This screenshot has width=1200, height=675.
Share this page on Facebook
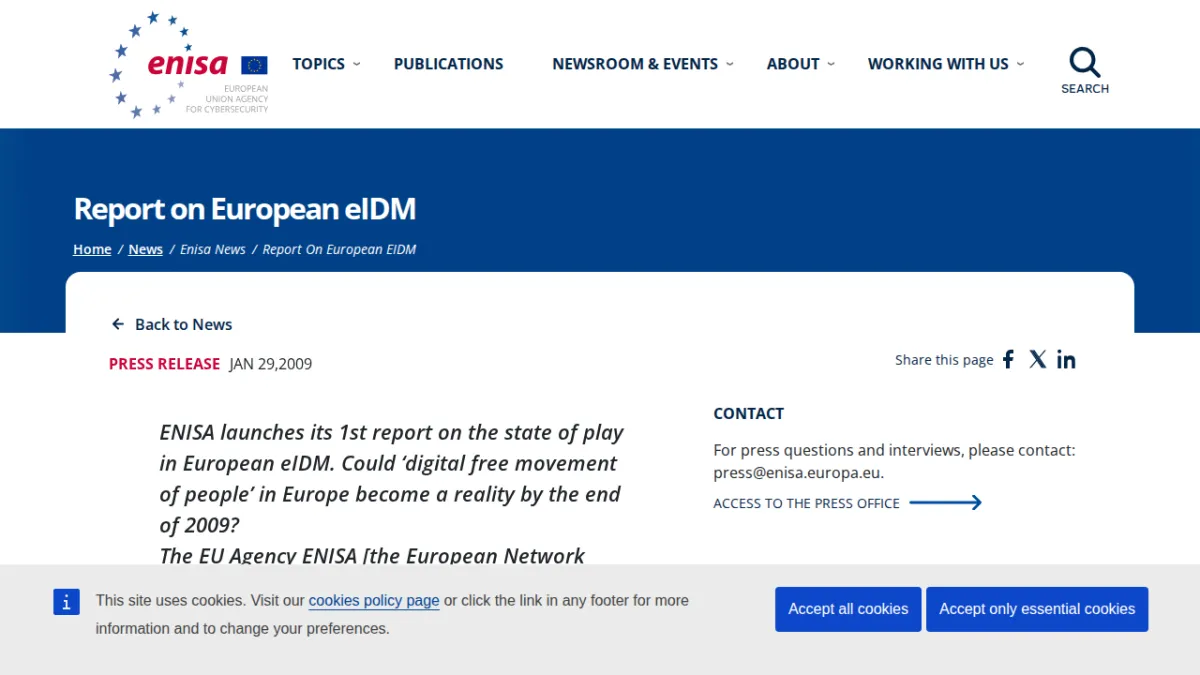point(1008,359)
